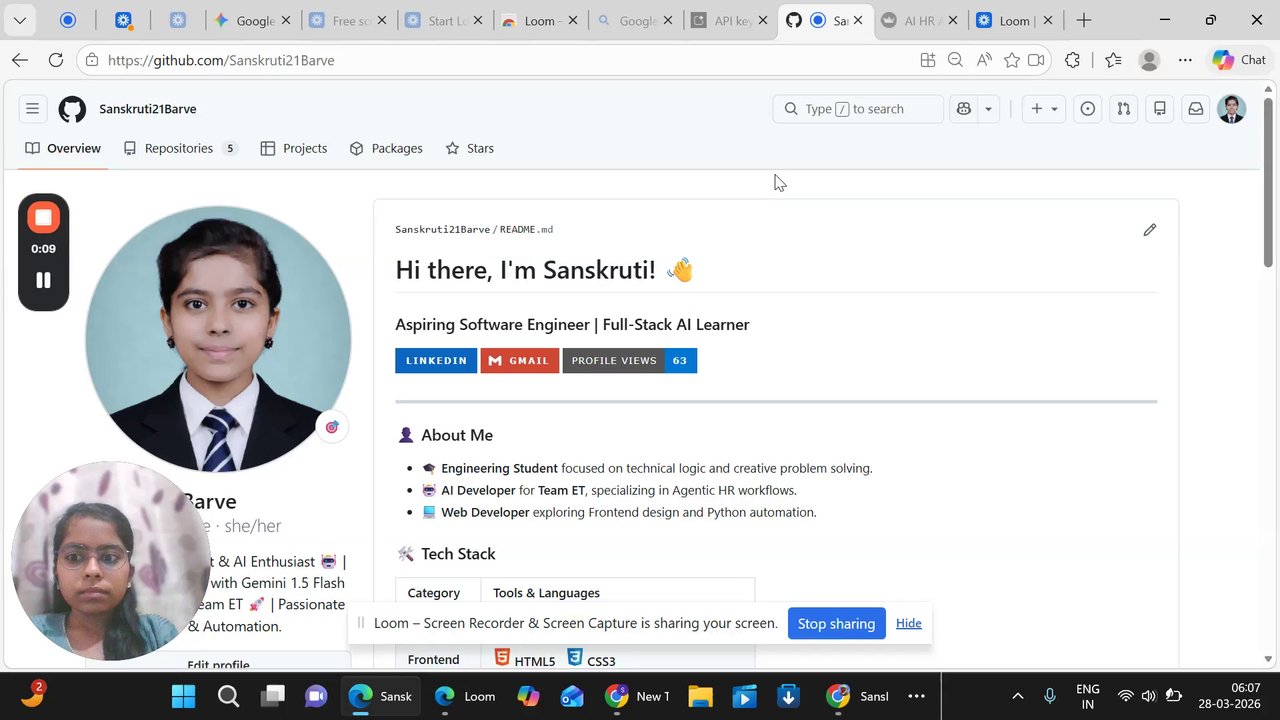Click the Gmail badge
Screen dimensions: 1280x720
pyautogui.click(x=520, y=360)
